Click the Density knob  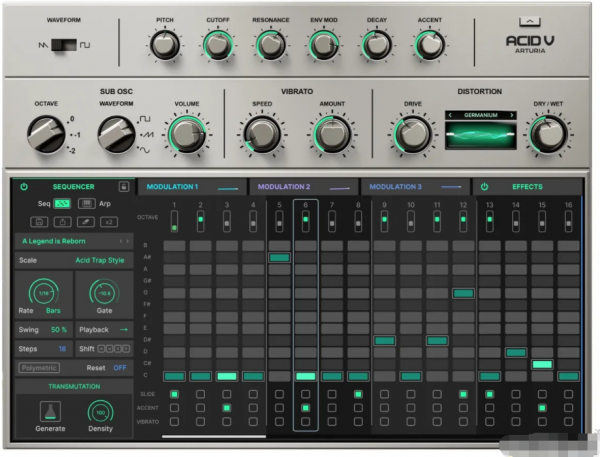pyautogui.click(x=100, y=412)
